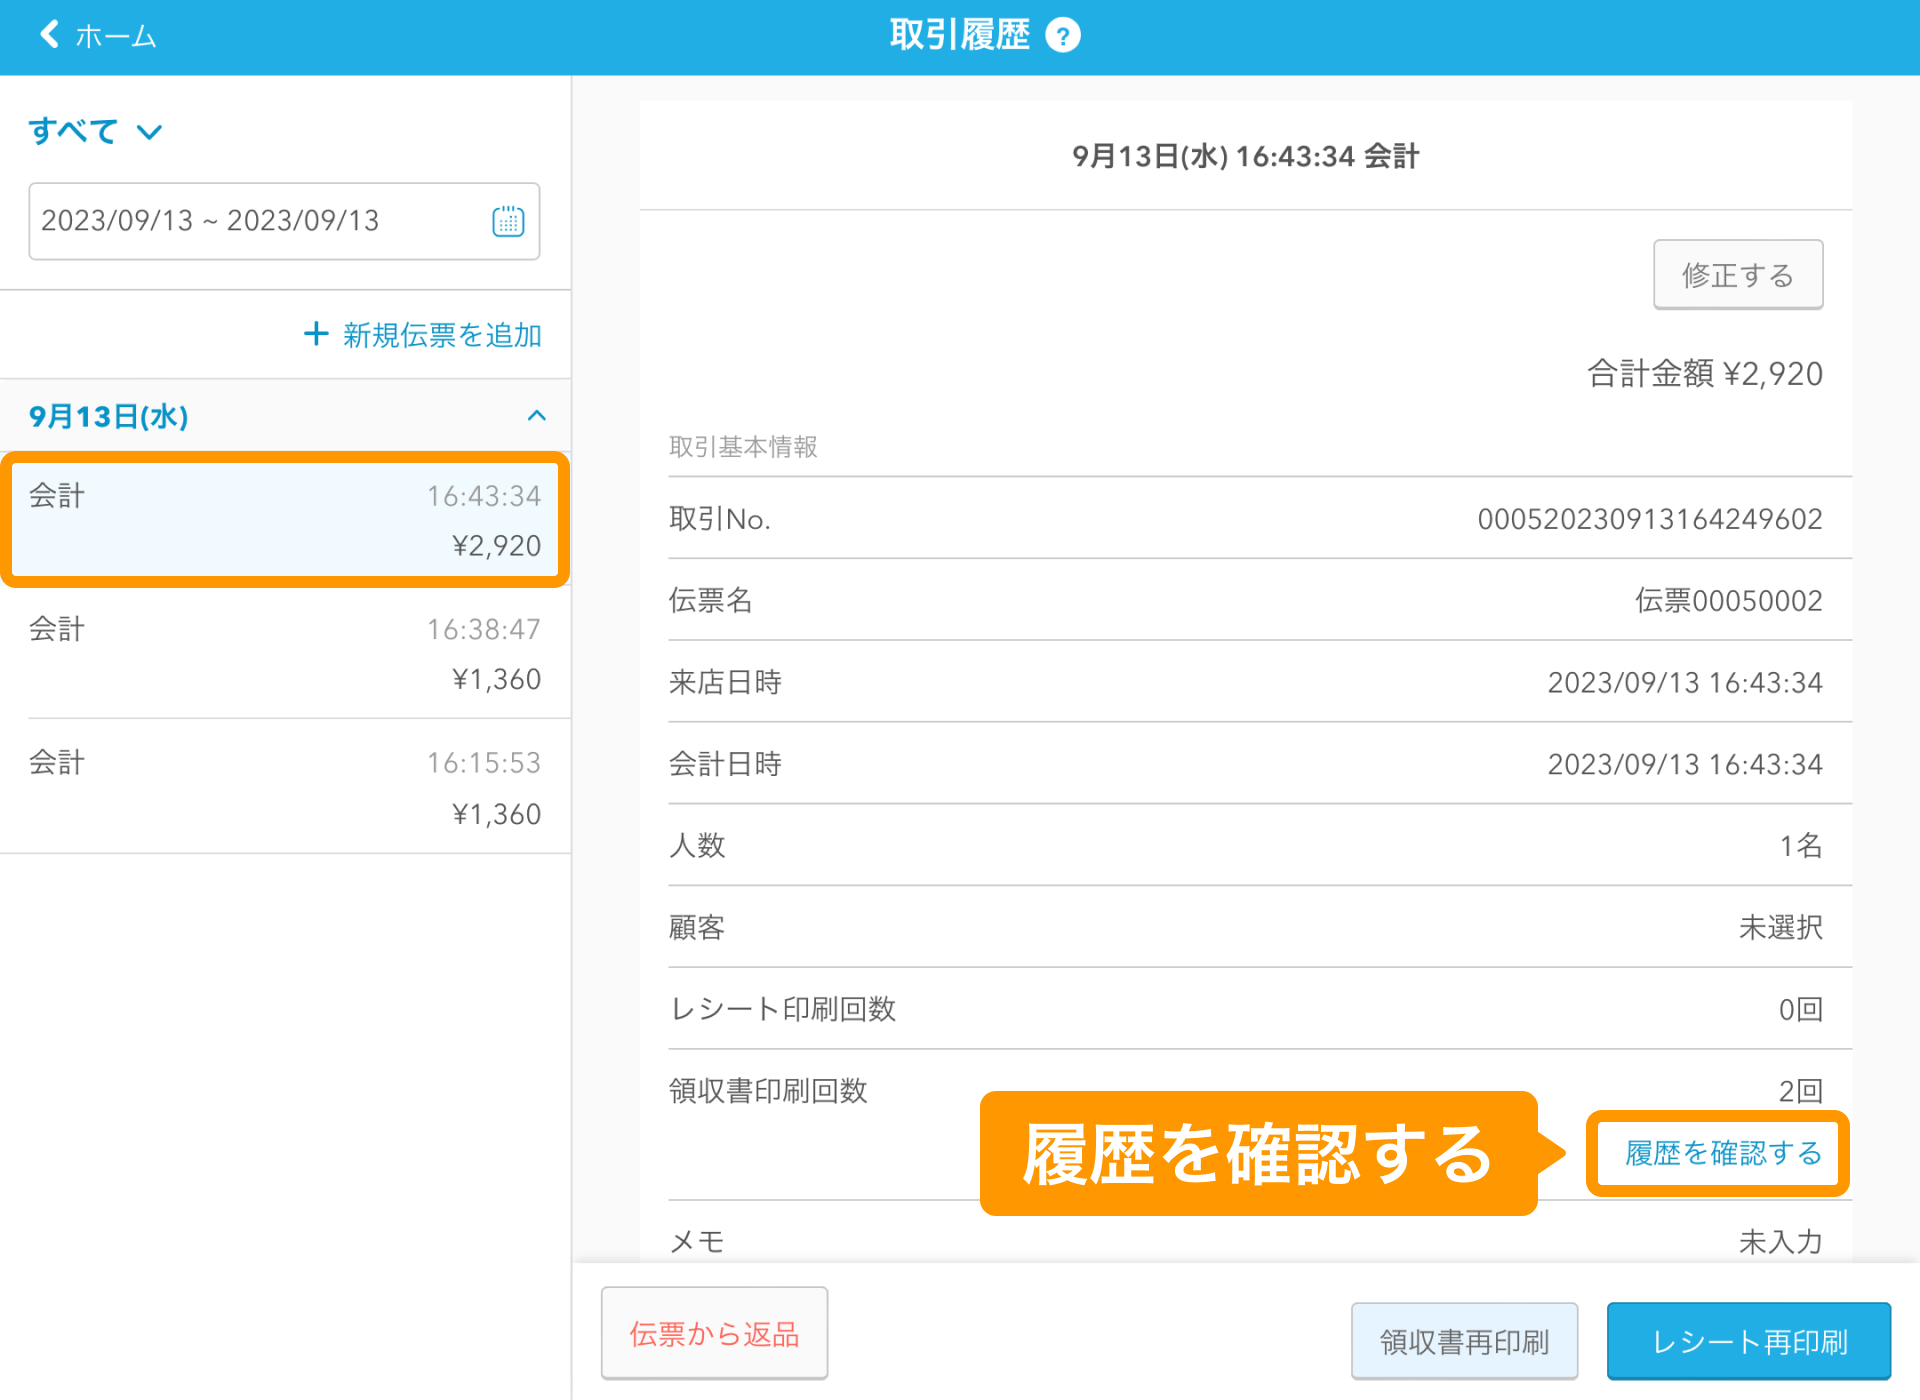Select the 16:43:34 ¥2,920 transaction
The height and width of the screenshot is (1400, 1920).
[x=285, y=520]
